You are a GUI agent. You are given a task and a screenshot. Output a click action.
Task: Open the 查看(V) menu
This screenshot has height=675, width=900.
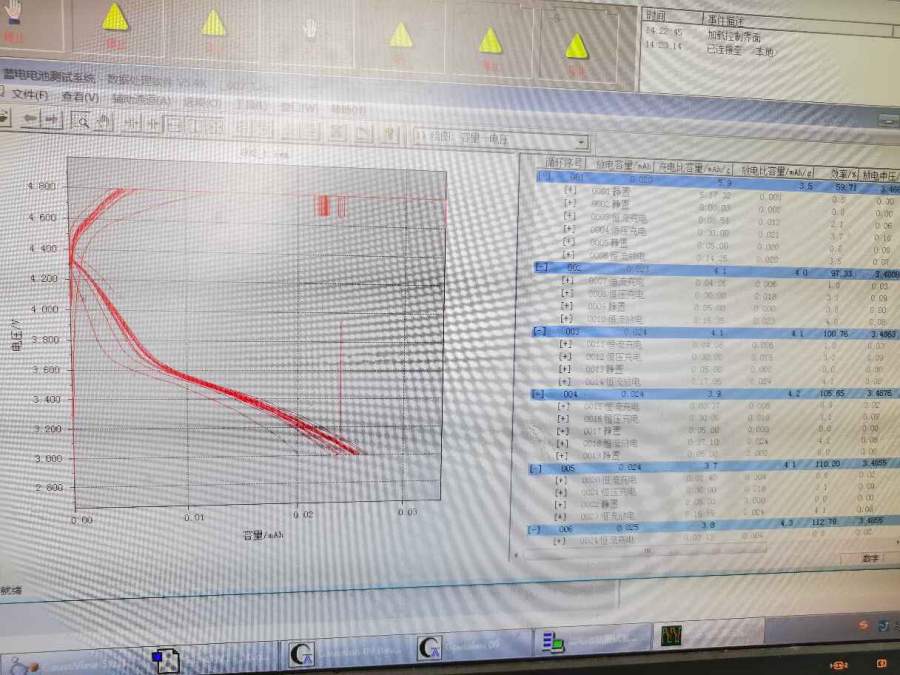point(80,97)
